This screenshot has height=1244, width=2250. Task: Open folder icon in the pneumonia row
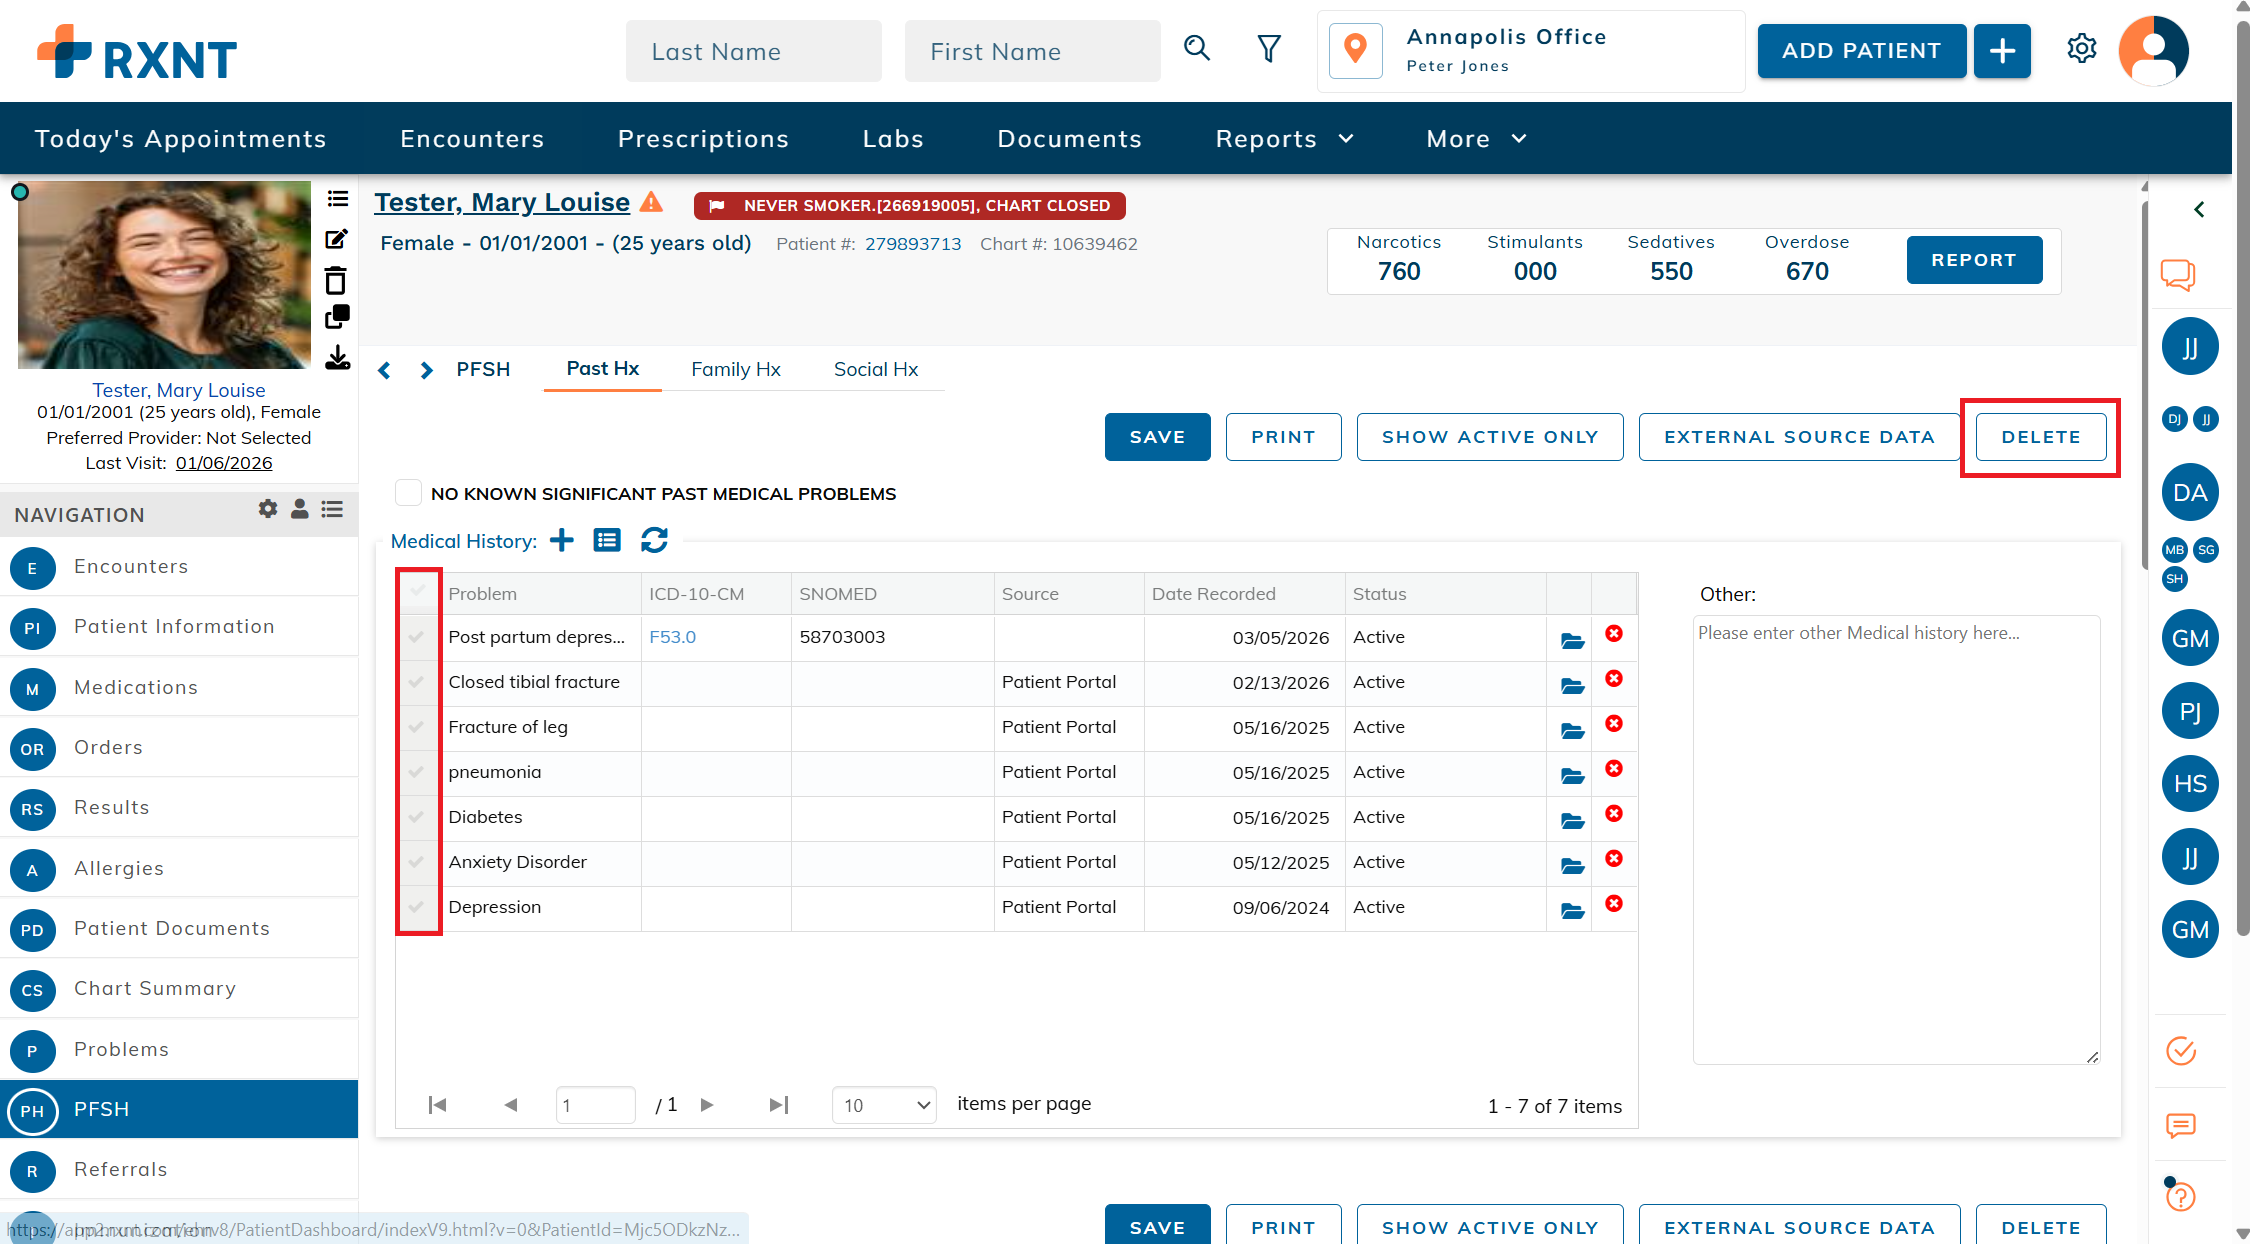point(1572,775)
